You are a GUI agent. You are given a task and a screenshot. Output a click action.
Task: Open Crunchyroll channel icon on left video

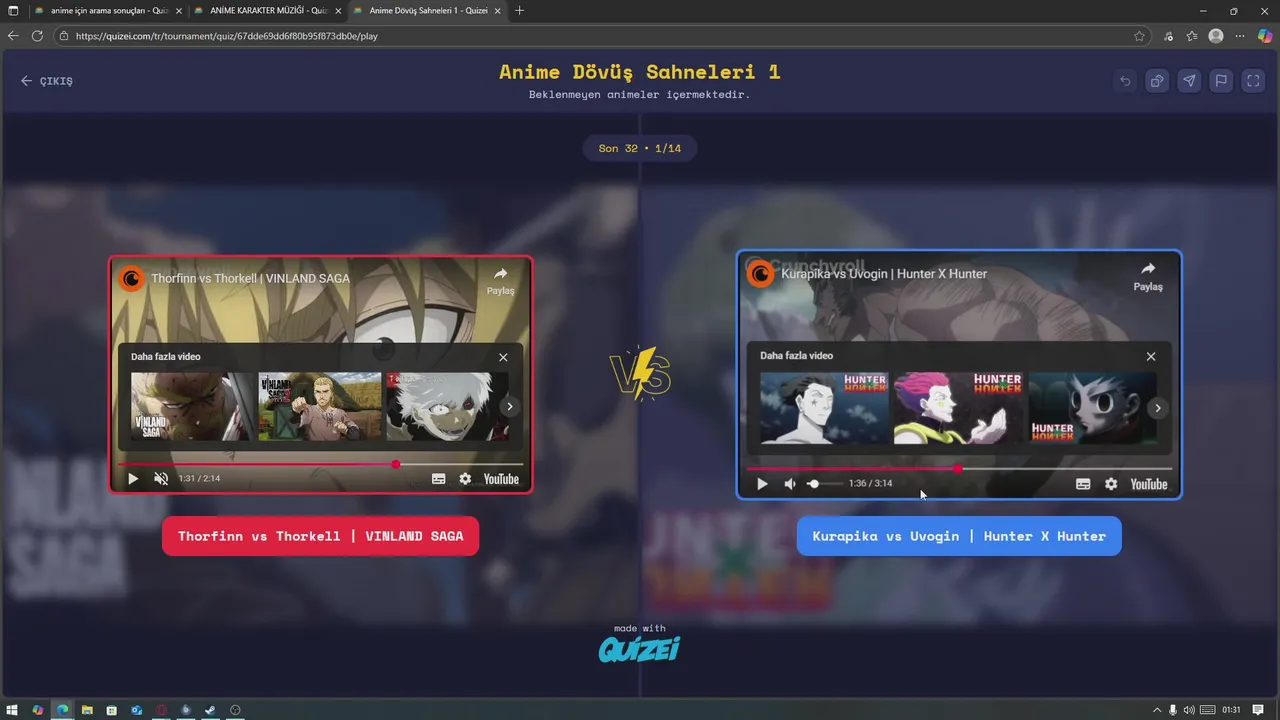[x=131, y=278]
